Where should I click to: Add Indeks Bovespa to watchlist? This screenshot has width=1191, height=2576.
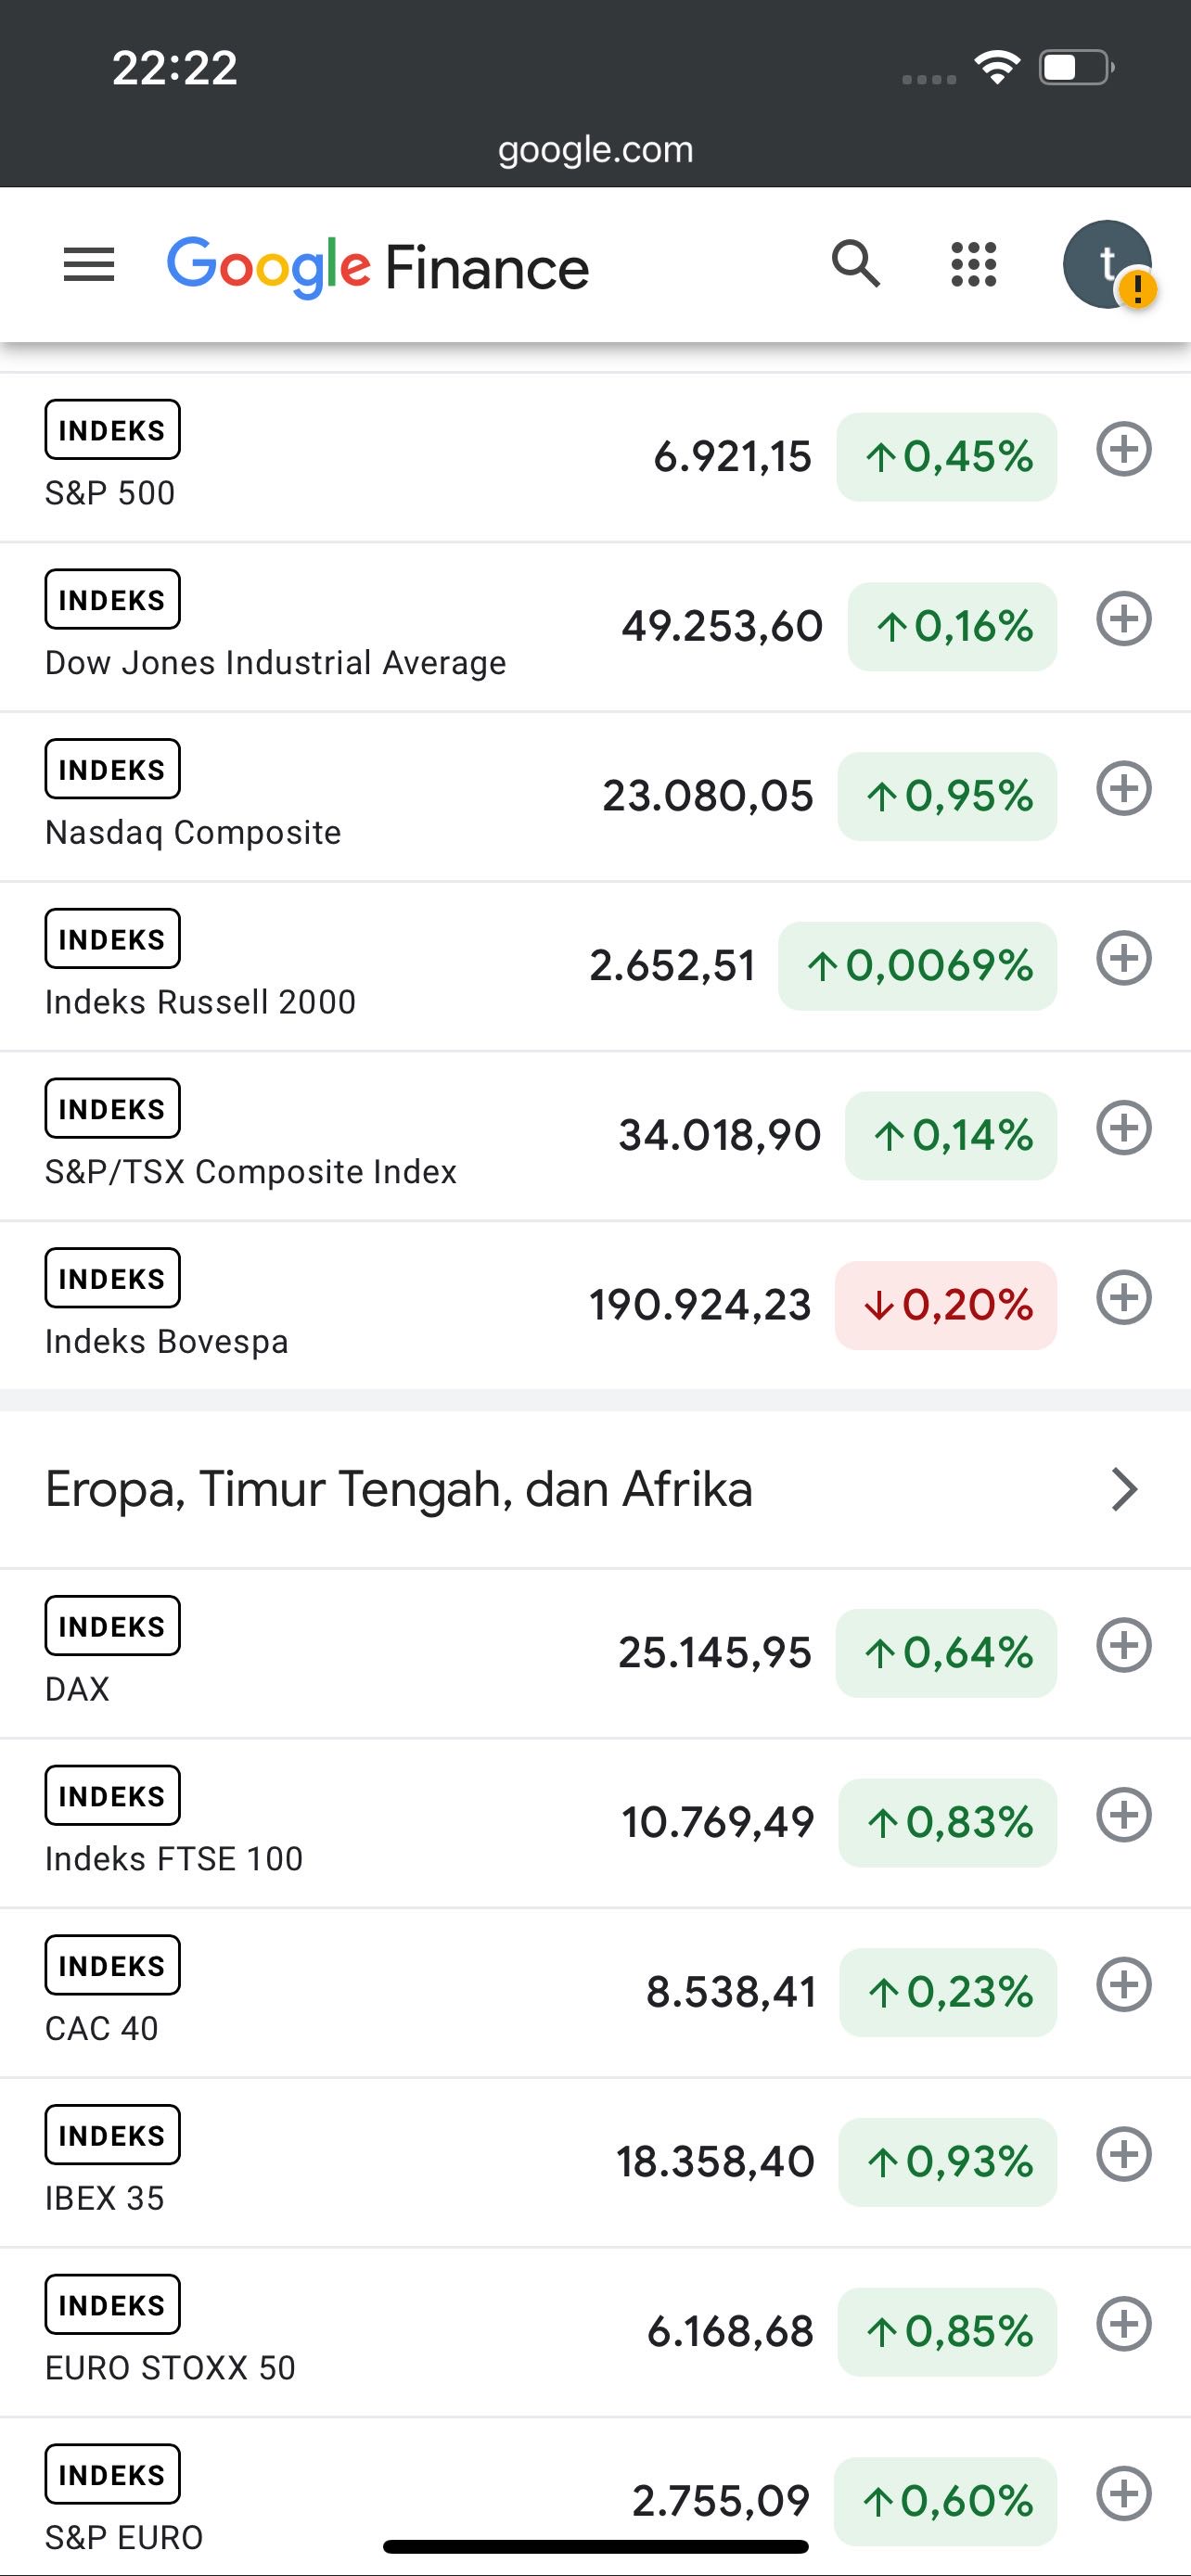(1124, 1298)
